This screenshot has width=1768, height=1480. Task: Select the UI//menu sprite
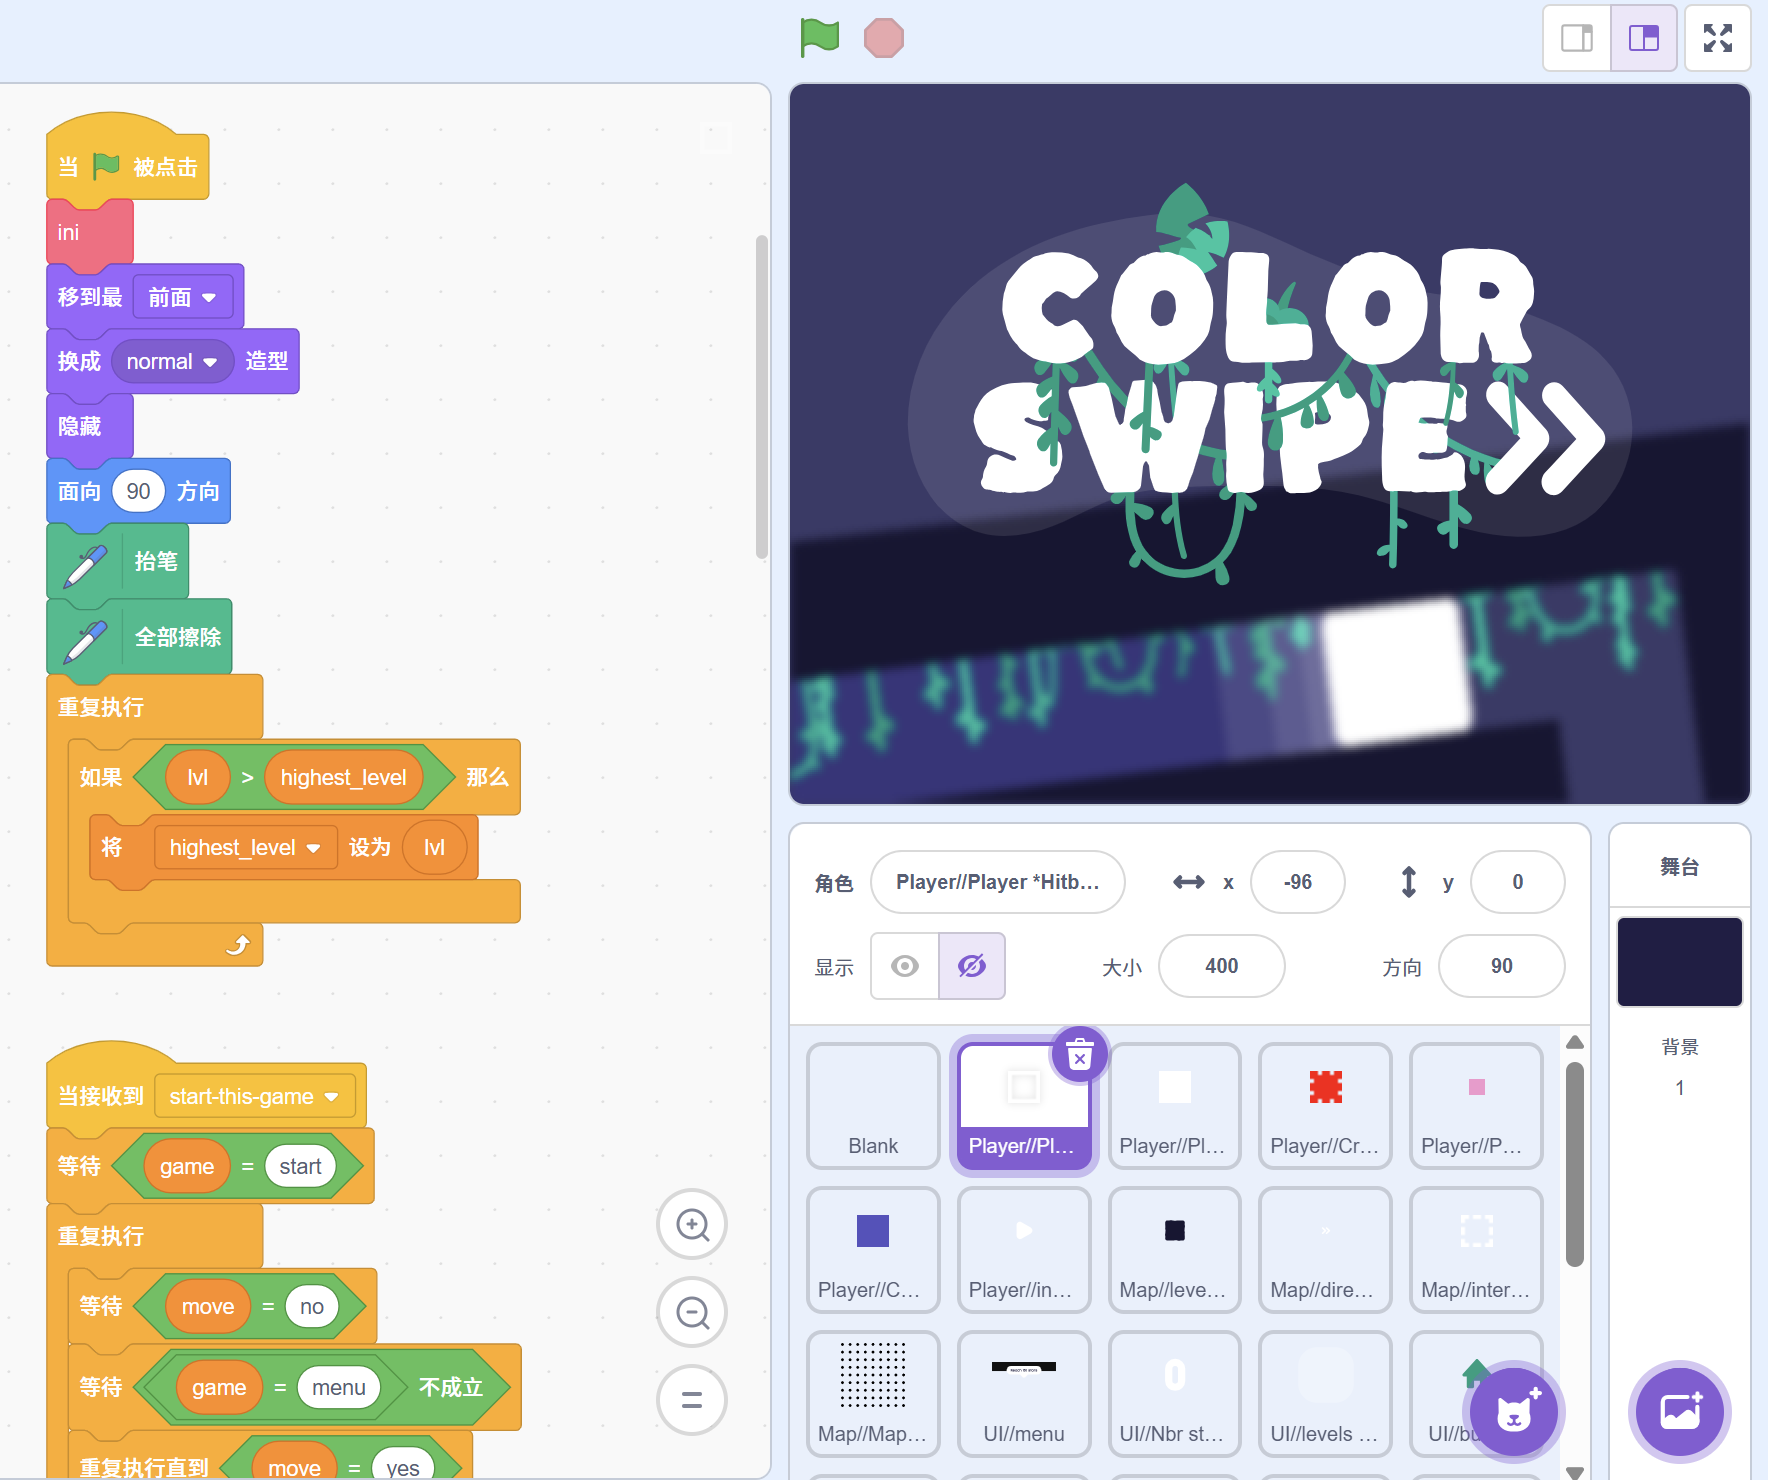pyautogui.click(x=1023, y=1393)
